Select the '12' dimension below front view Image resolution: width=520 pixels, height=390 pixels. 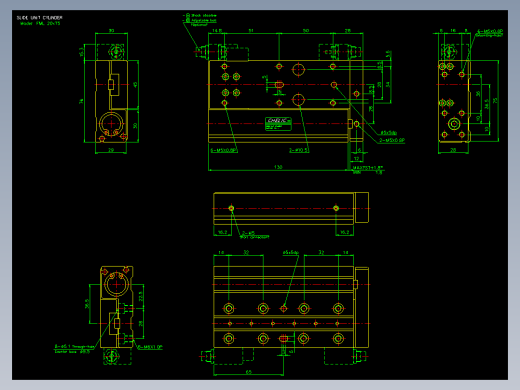(356, 159)
